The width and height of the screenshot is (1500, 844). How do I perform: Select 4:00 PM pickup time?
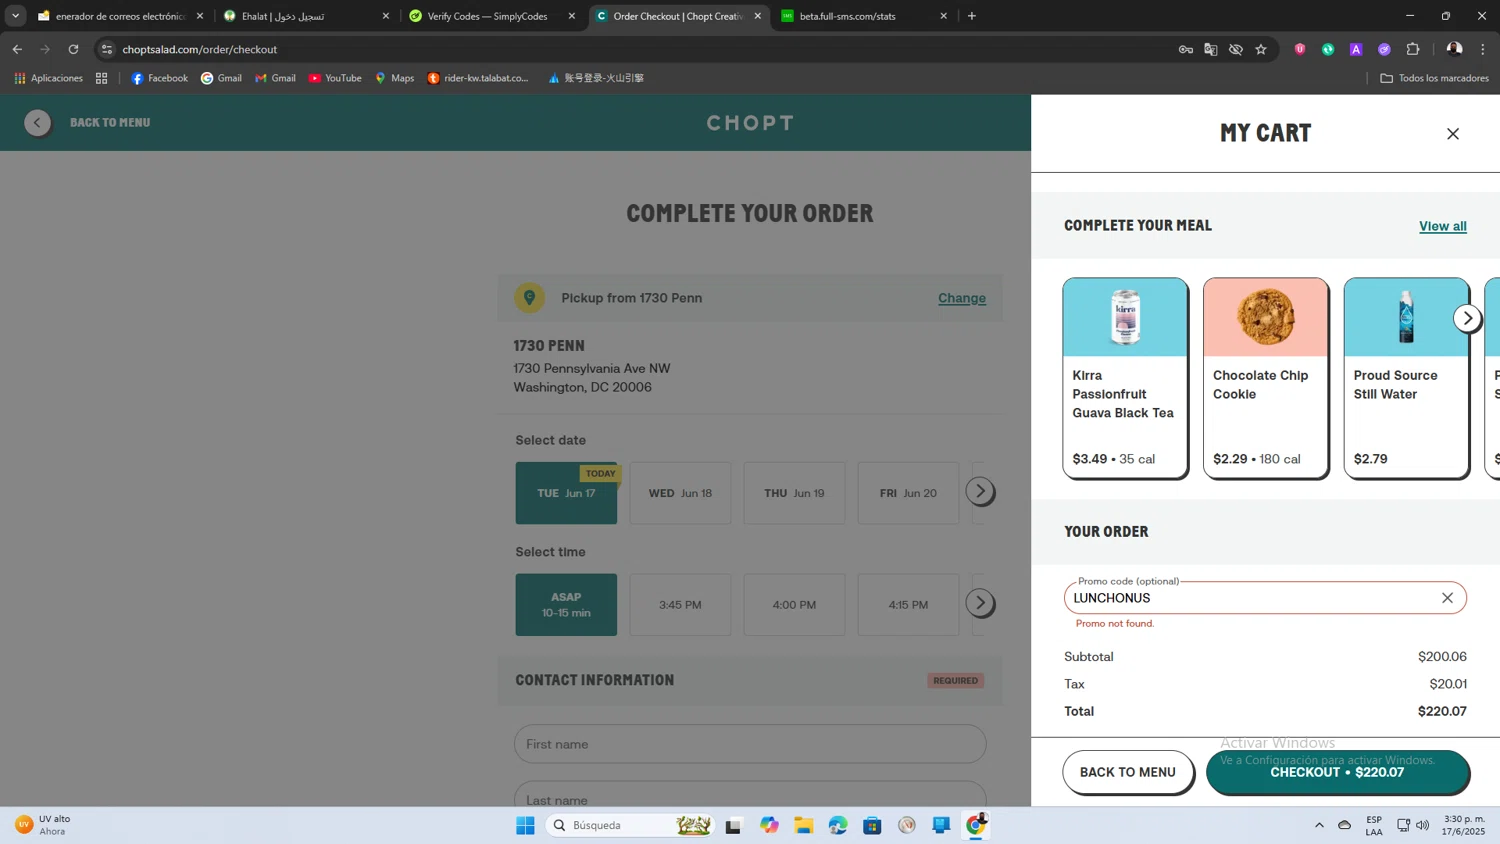pos(794,605)
